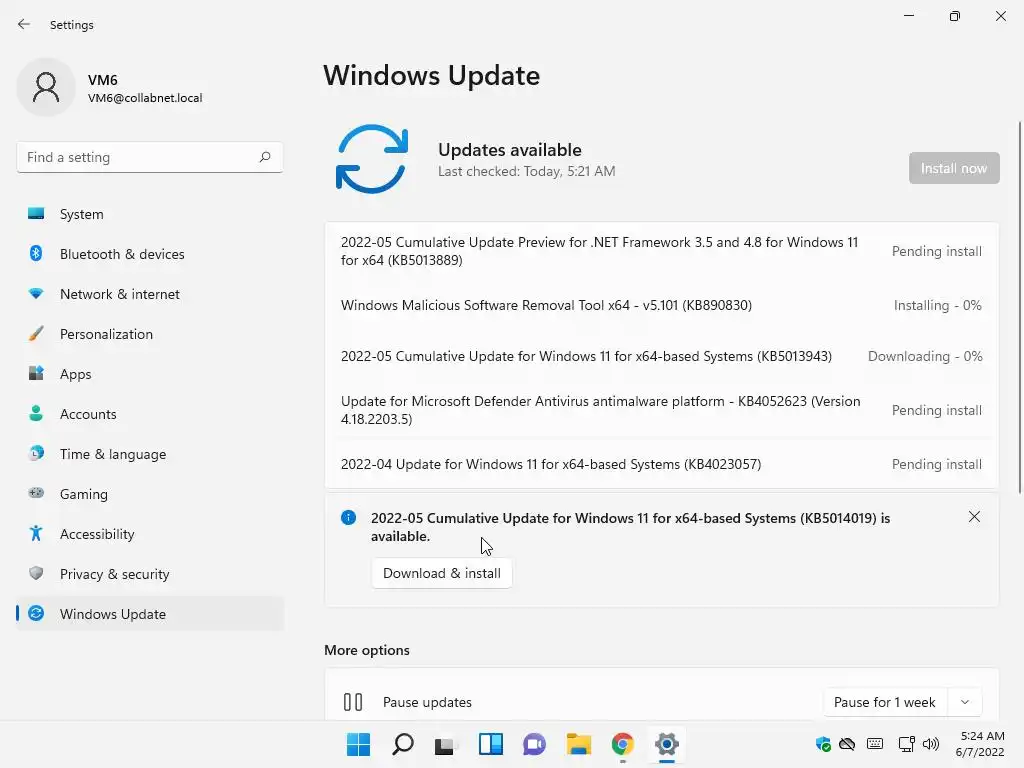
Task: Click the vertical scrollbar of Settings page
Action: [x=1019, y=307]
